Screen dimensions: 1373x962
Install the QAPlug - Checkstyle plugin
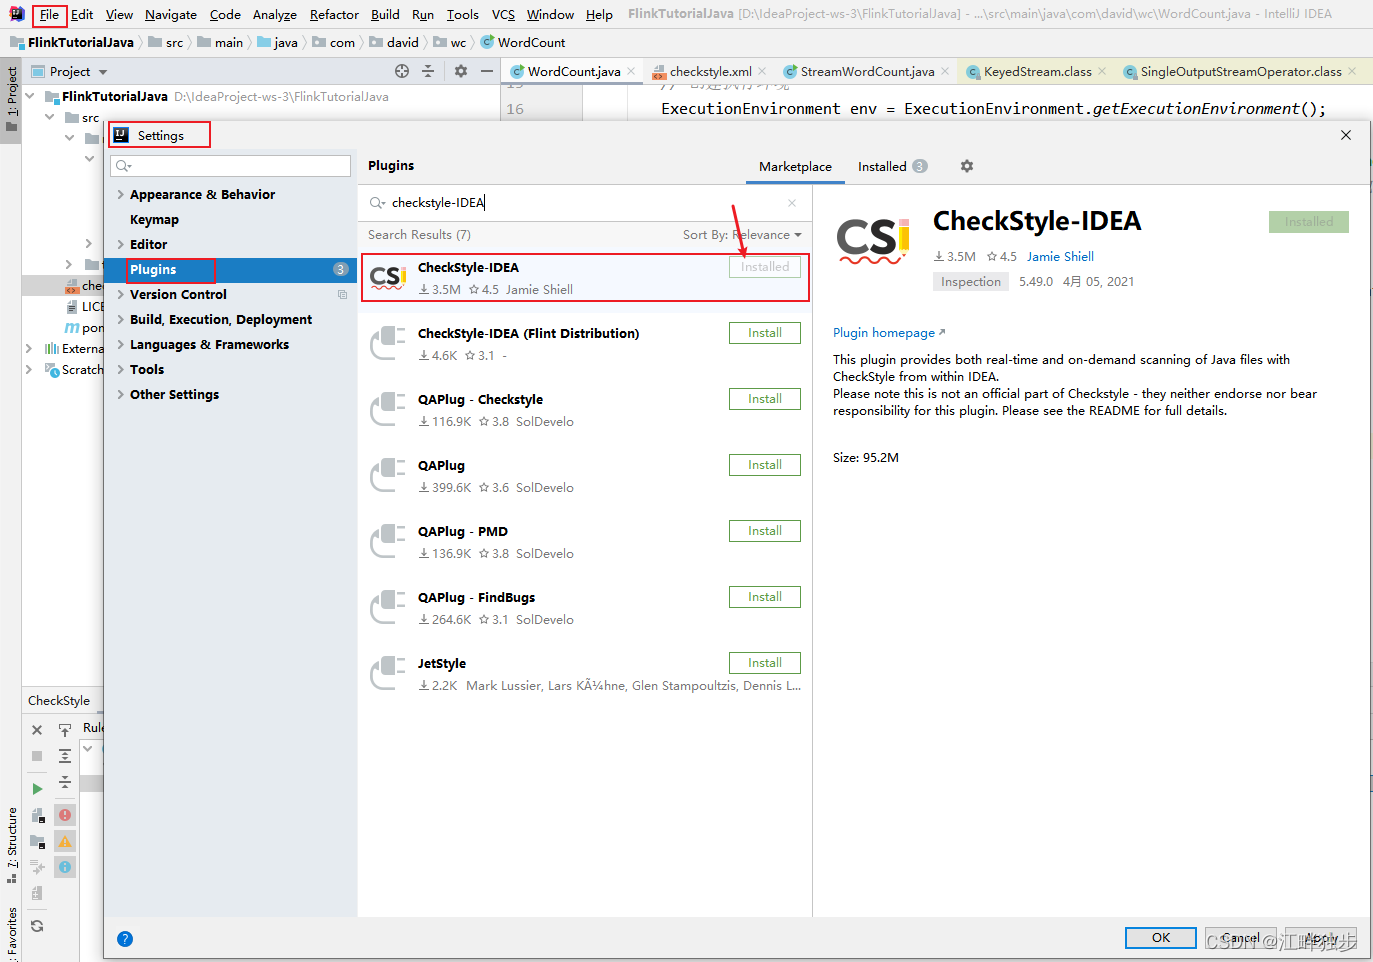[x=764, y=398]
